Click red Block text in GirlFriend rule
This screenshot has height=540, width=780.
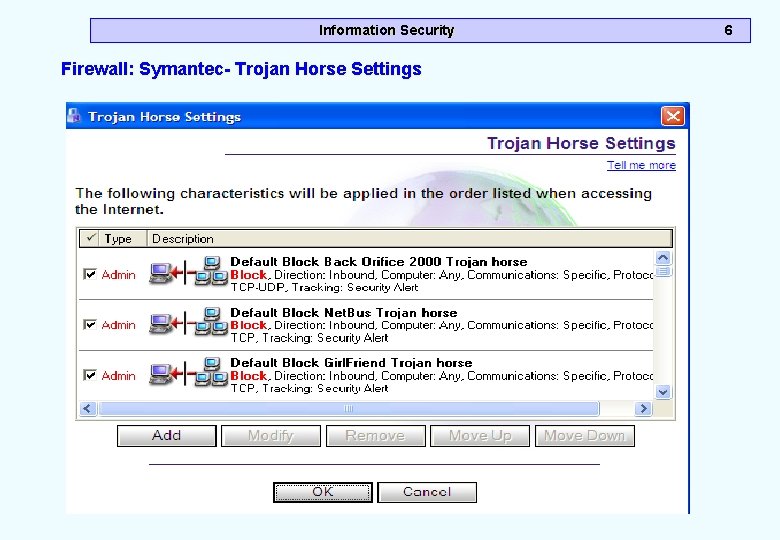[x=249, y=375]
